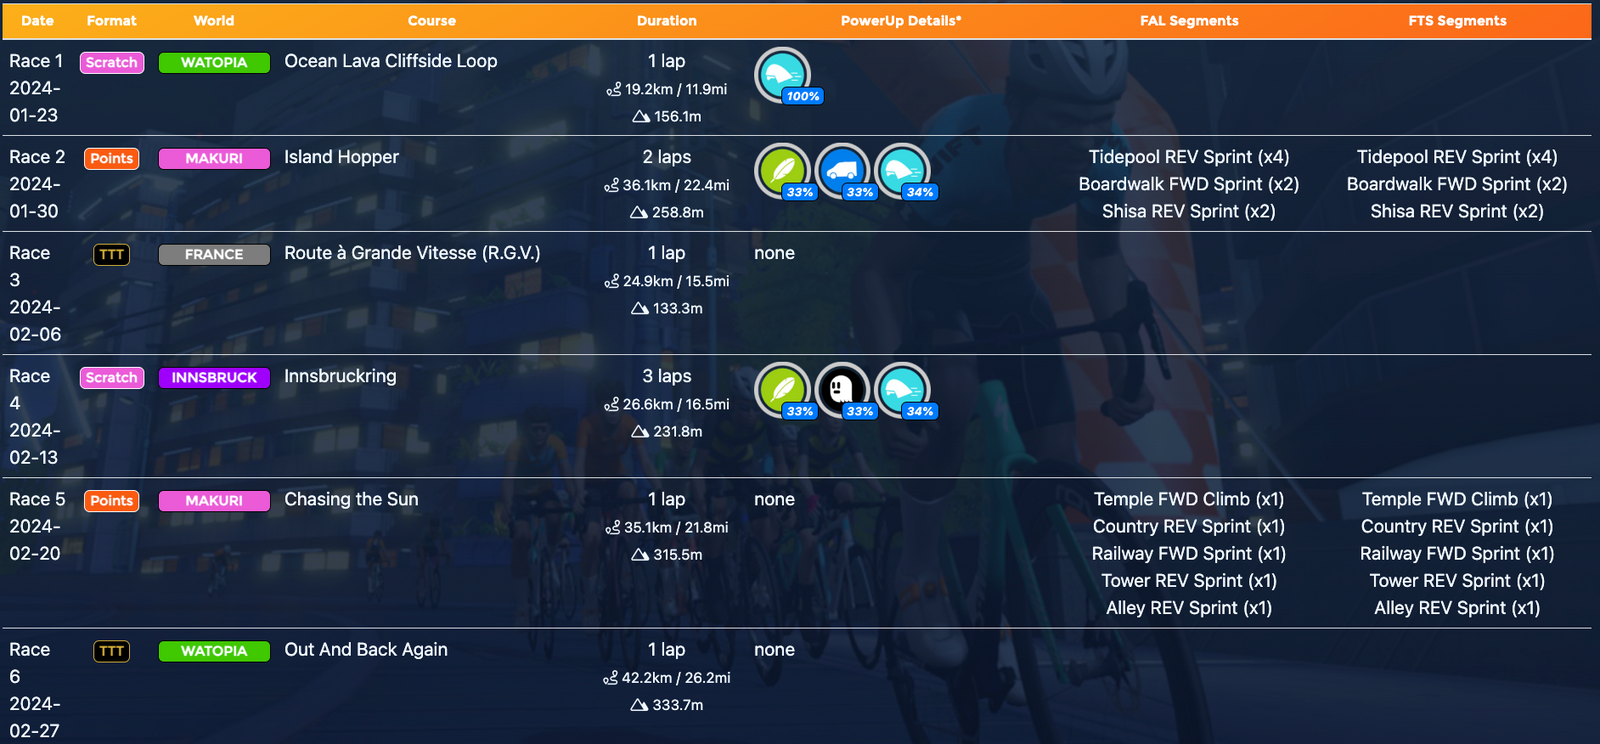1600x744 pixels.
Task: Click elevation icon beside 333.7m
Action: click(x=640, y=705)
